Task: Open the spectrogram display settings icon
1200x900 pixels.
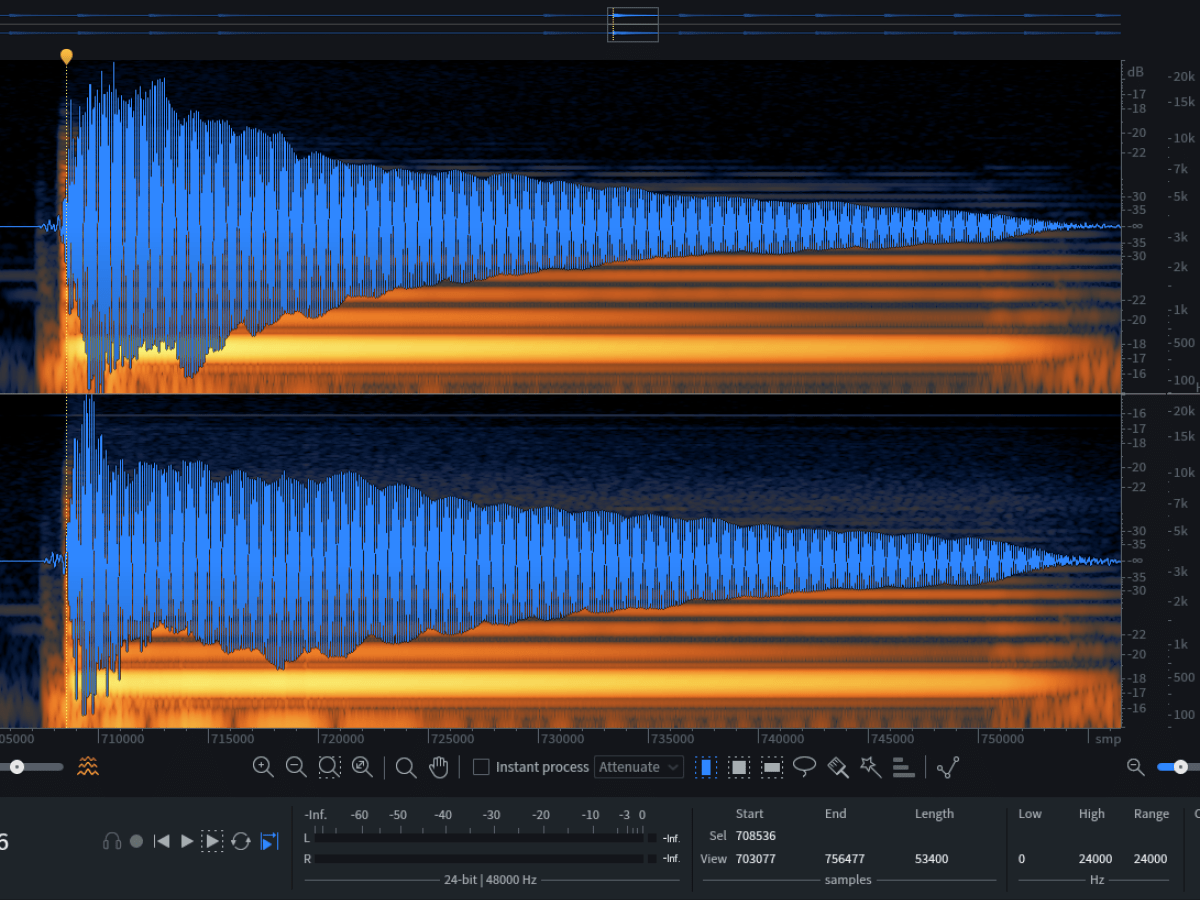Action: [88, 766]
